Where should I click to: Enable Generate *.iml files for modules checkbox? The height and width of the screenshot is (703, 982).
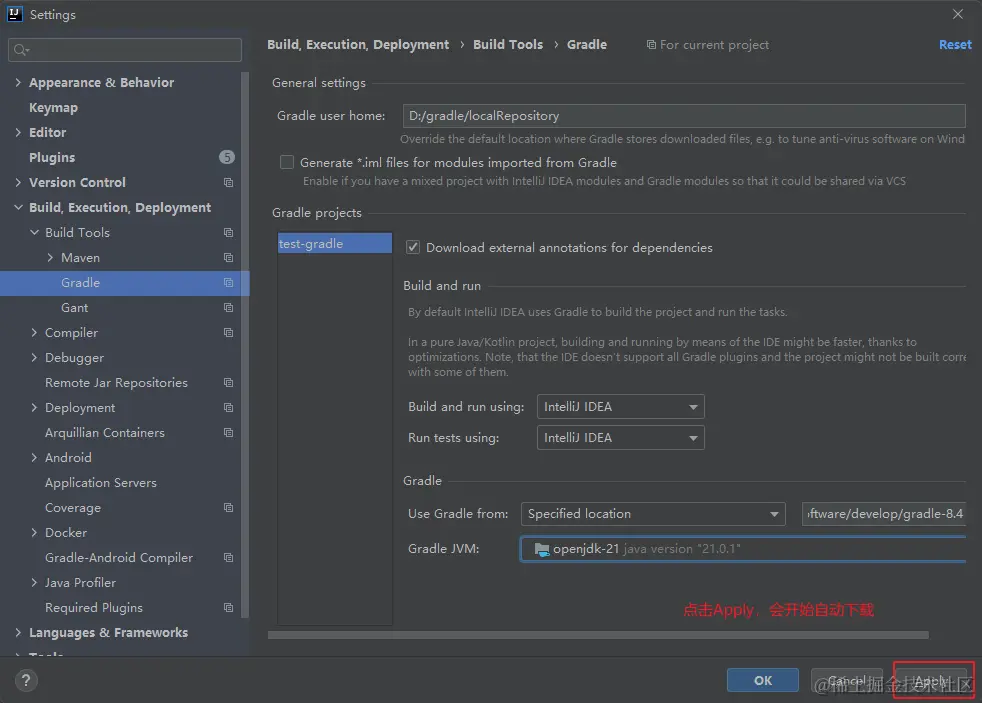click(287, 163)
